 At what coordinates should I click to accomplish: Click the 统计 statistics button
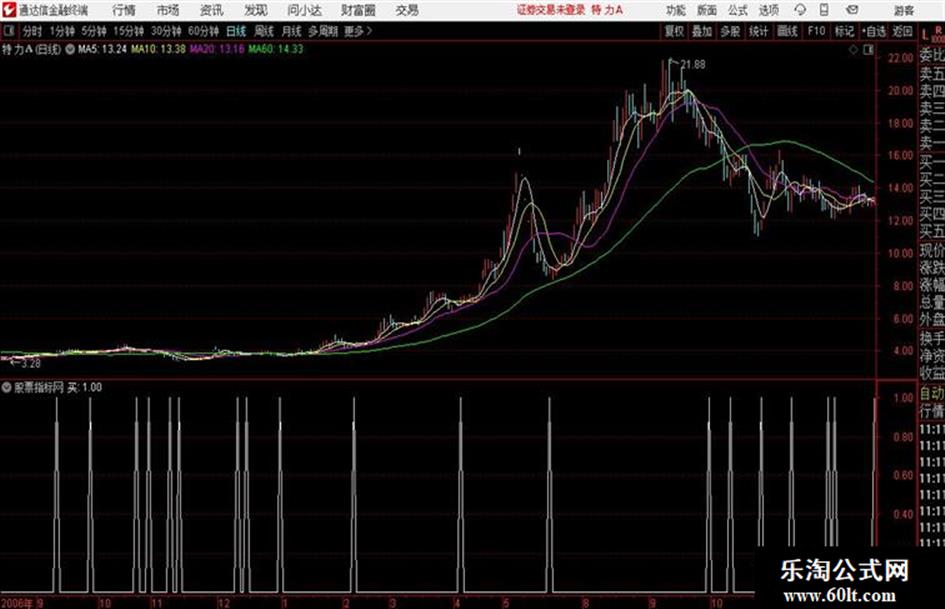pos(758,31)
